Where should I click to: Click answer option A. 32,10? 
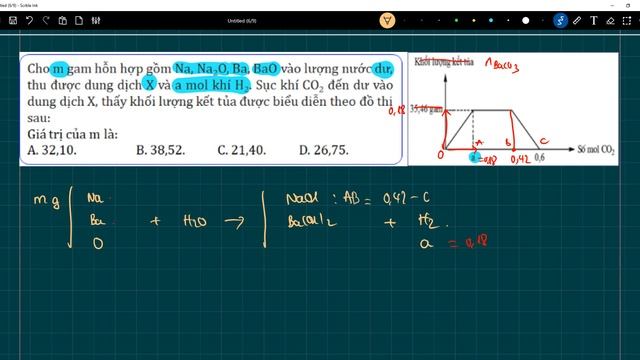point(52,150)
